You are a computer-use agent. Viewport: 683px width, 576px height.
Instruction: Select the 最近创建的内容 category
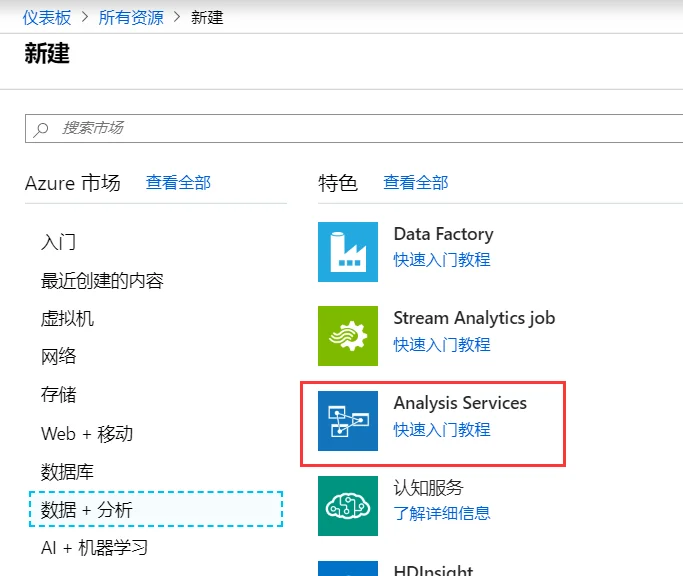tap(102, 281)
